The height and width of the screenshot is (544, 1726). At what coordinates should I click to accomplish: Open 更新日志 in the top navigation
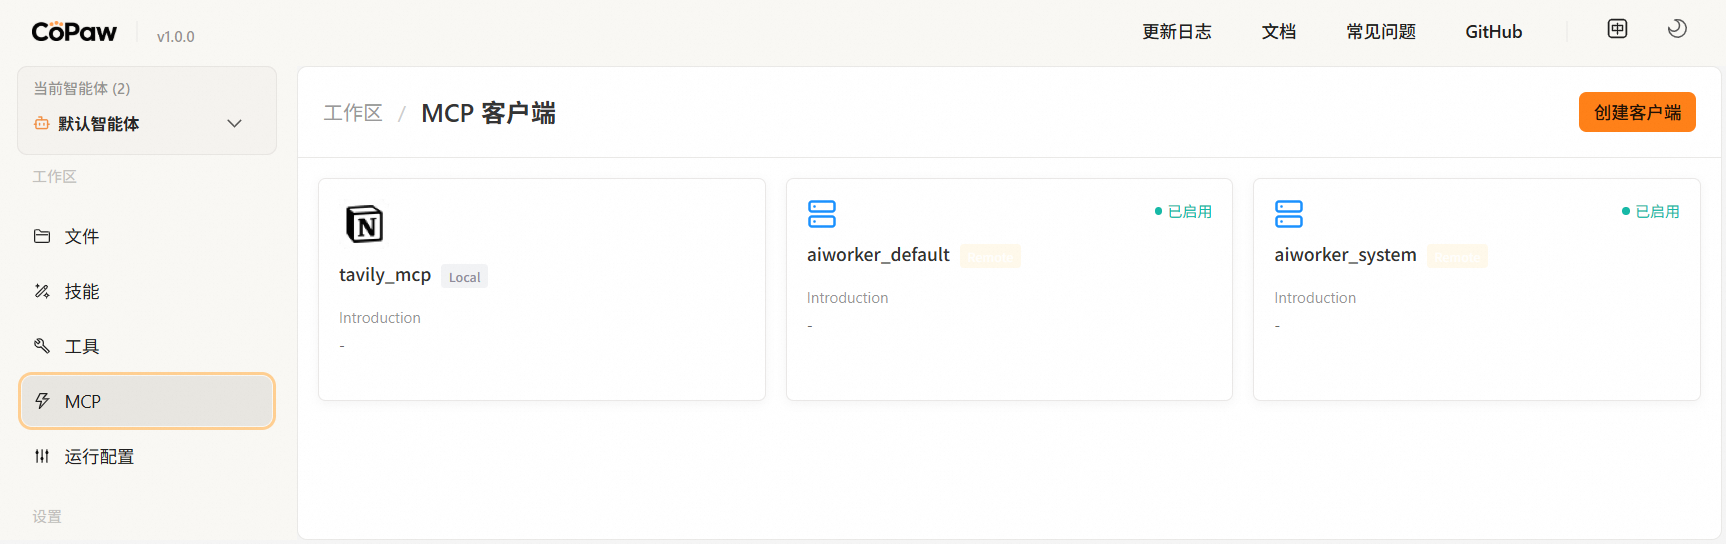pos(1177,32)
